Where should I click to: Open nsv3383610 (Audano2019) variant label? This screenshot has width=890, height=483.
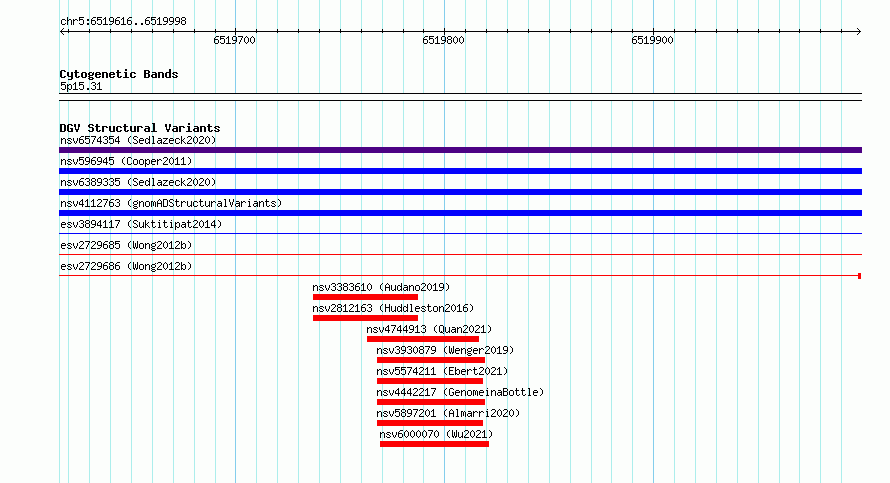coord(381,287)
